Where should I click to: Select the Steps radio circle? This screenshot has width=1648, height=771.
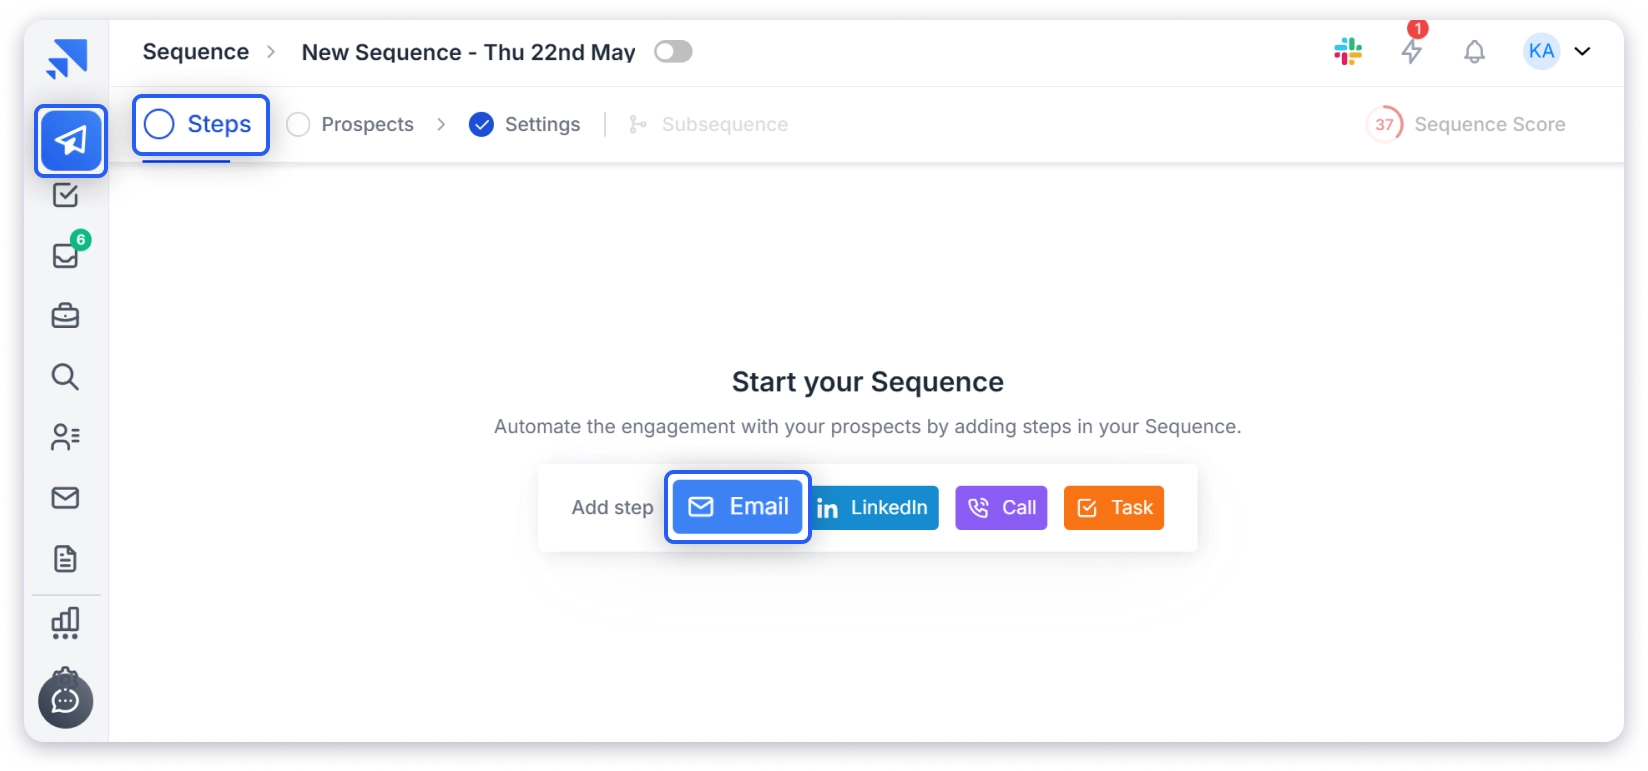(x=158, y=123)
